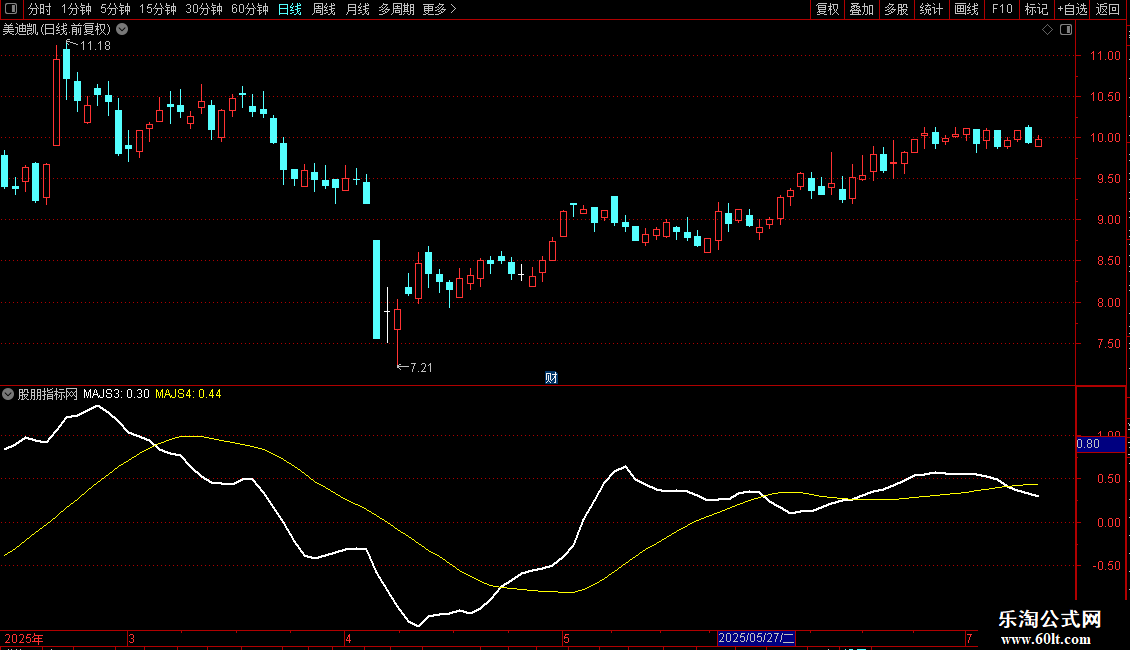Click the 统计 statistics button
This screenshot has width=1130, height=650.
click(931, 9)
